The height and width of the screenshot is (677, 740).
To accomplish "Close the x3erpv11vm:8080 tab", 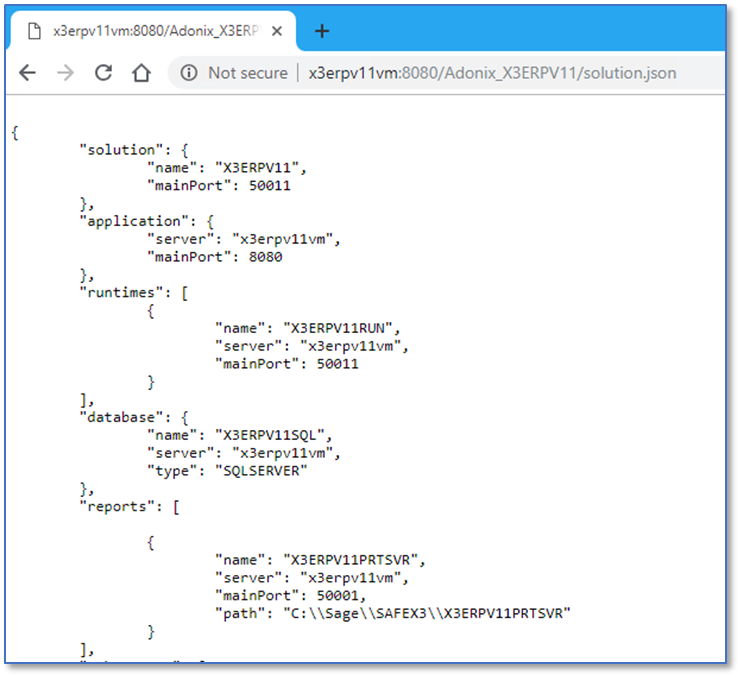I will (277, 31).
